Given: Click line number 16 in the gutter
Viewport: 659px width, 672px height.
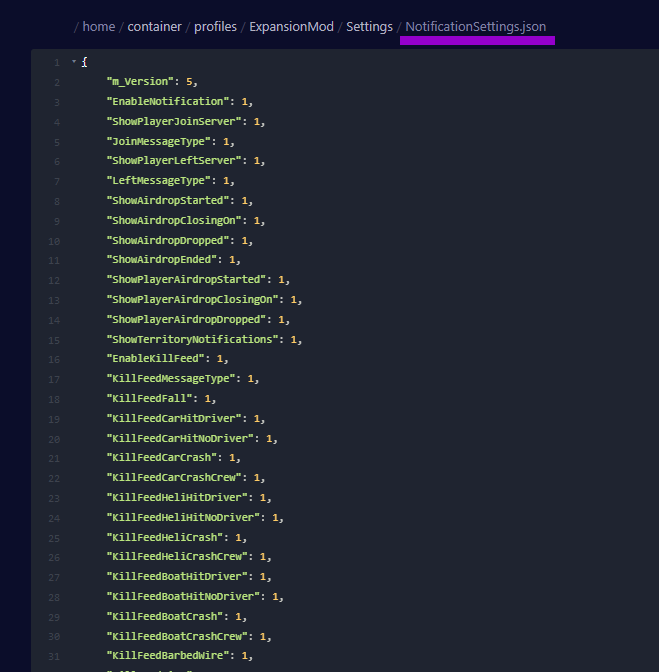Looking at the screenshot, I should coord(54,359).
